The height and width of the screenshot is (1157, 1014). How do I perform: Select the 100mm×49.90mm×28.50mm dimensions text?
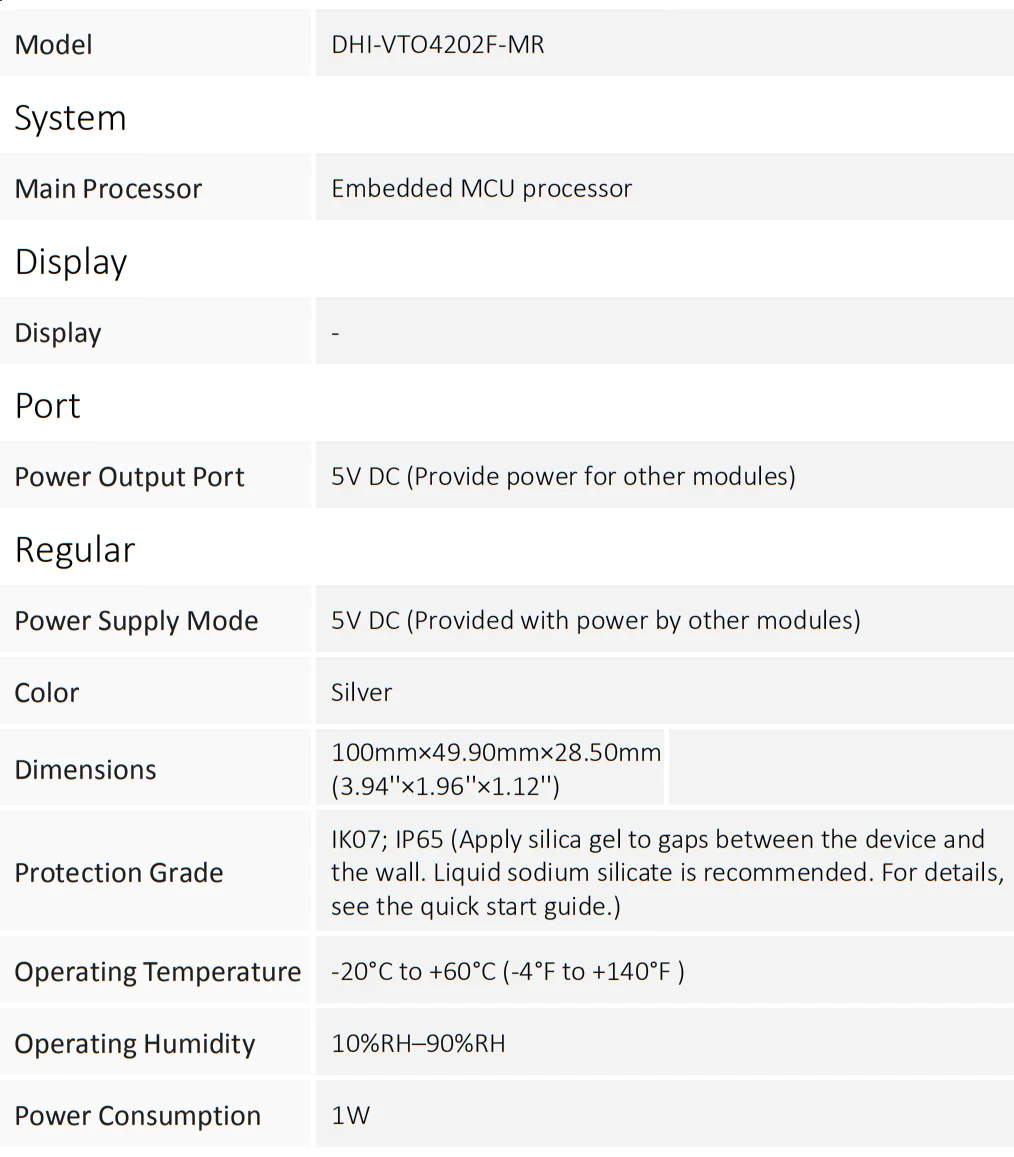tap(496, 753)
